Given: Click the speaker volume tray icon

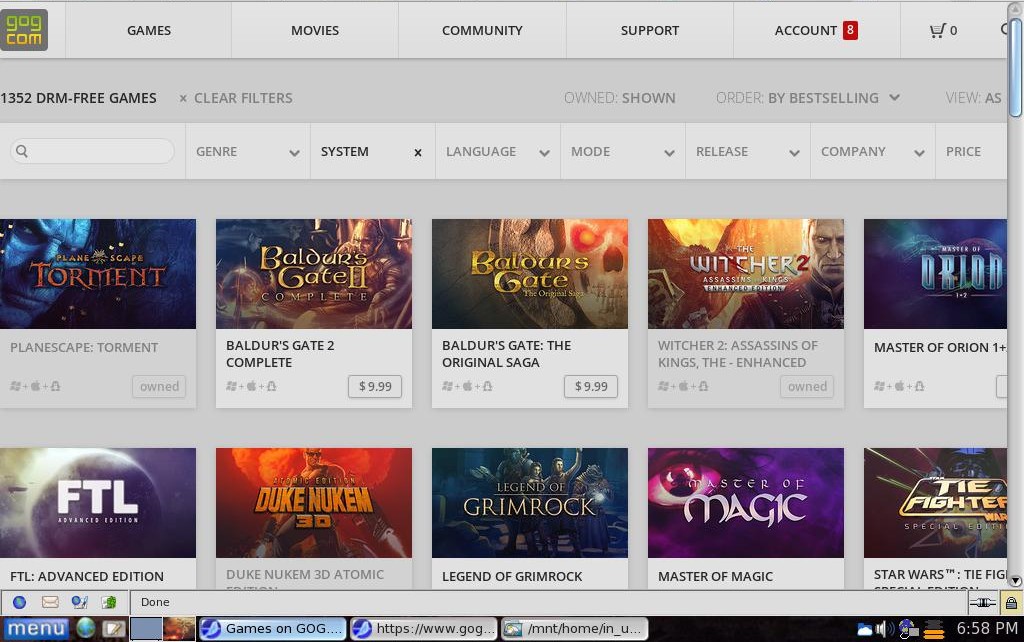Looking at the screenshot, I should (x=884, y=629).
